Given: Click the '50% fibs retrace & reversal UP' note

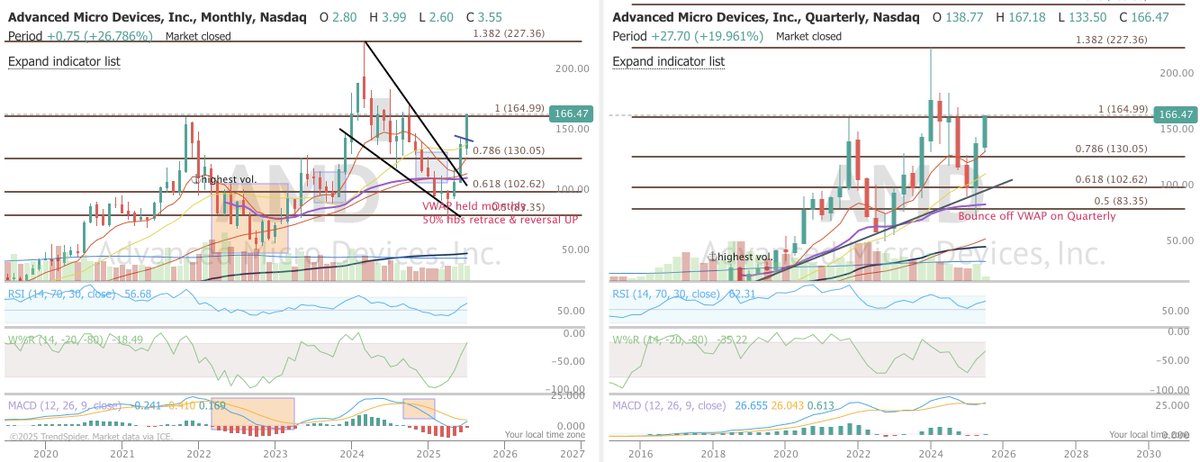Looking at the screenshot, I should tap(501, 219).
